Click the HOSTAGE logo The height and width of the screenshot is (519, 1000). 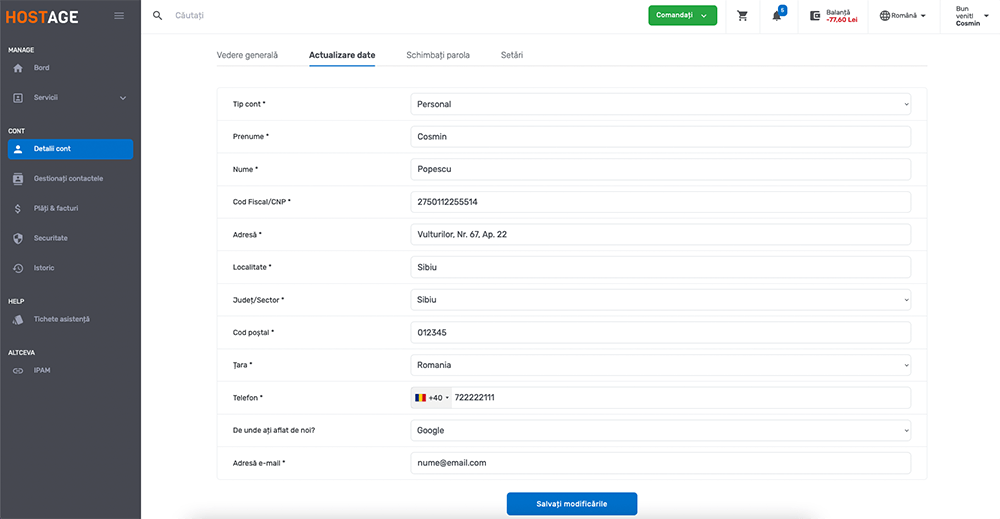pyautogui.click(x=41, y=17)
